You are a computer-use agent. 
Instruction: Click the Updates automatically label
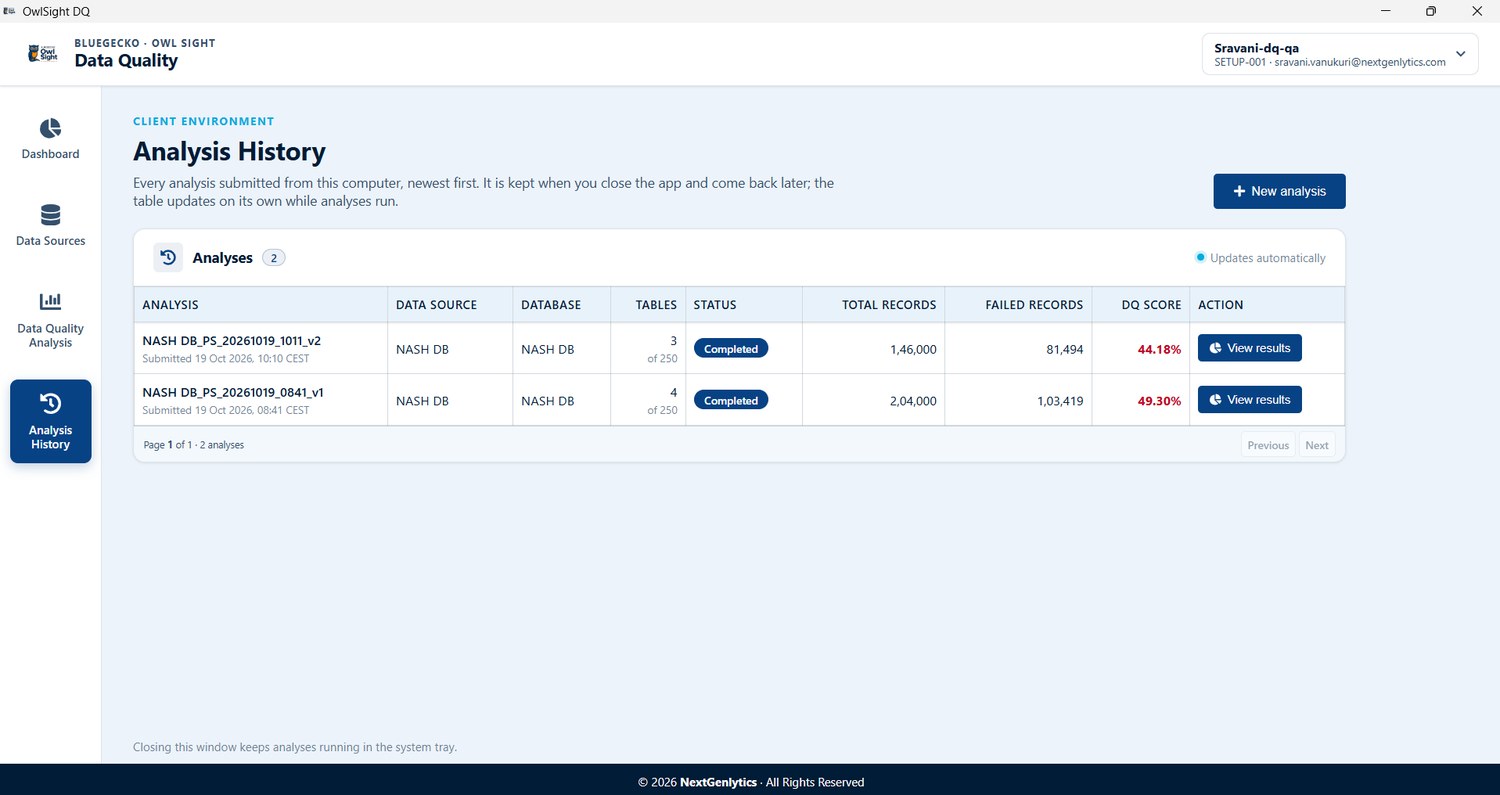pyautogui.click(x=1268, y=258)
